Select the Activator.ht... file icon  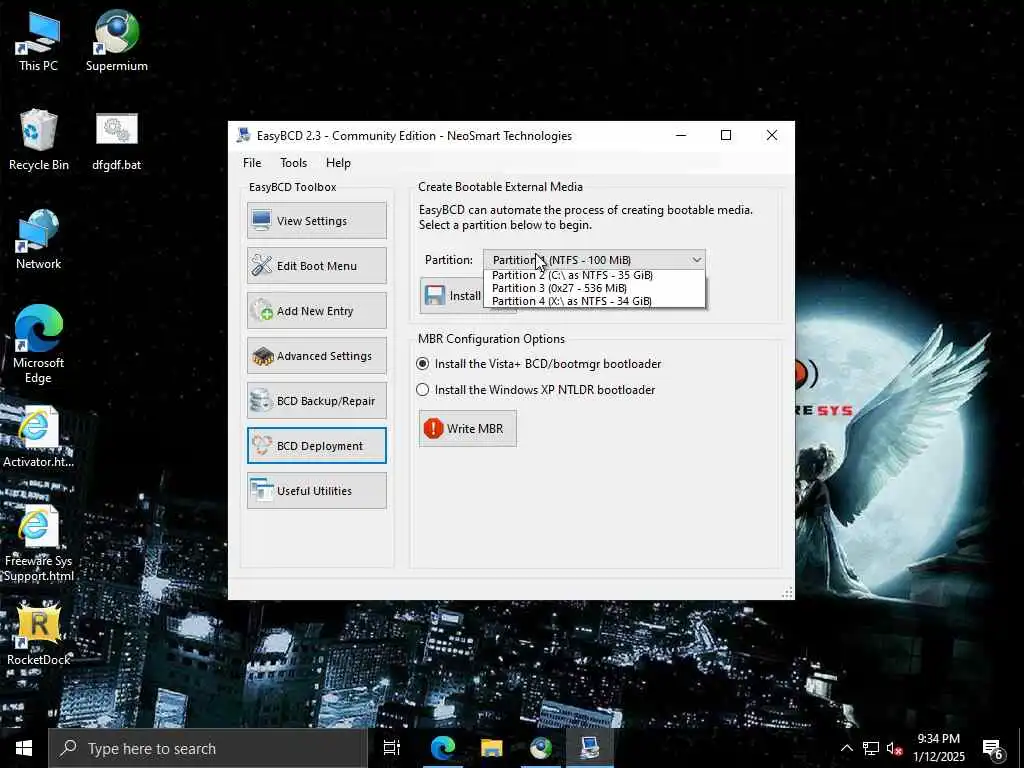point(39,437)
